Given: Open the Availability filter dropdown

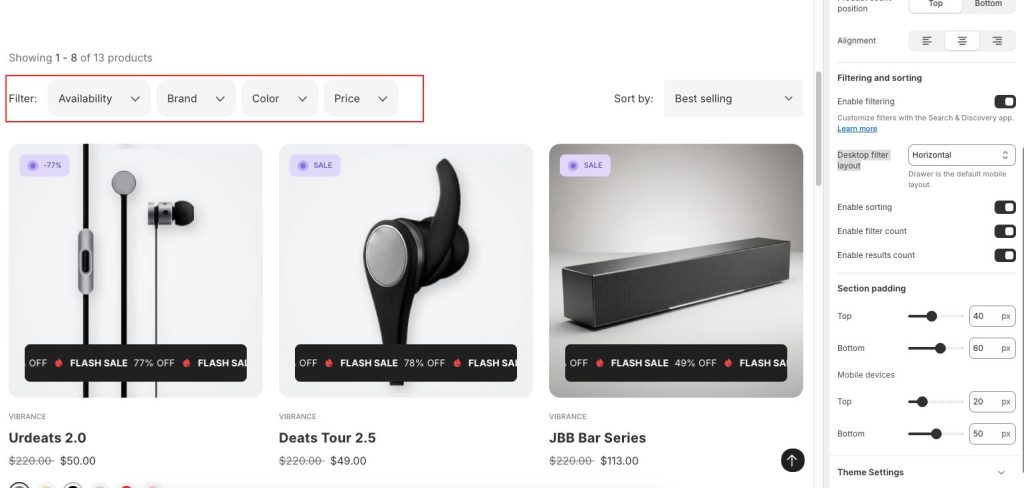Looking at the screenshot, I should tap(99, 98).
